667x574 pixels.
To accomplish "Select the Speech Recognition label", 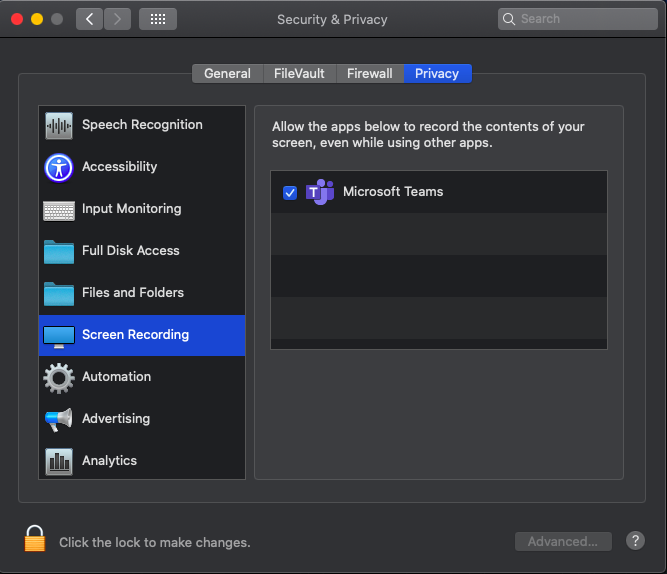I will pyautogui.click(x=142, y=125).
